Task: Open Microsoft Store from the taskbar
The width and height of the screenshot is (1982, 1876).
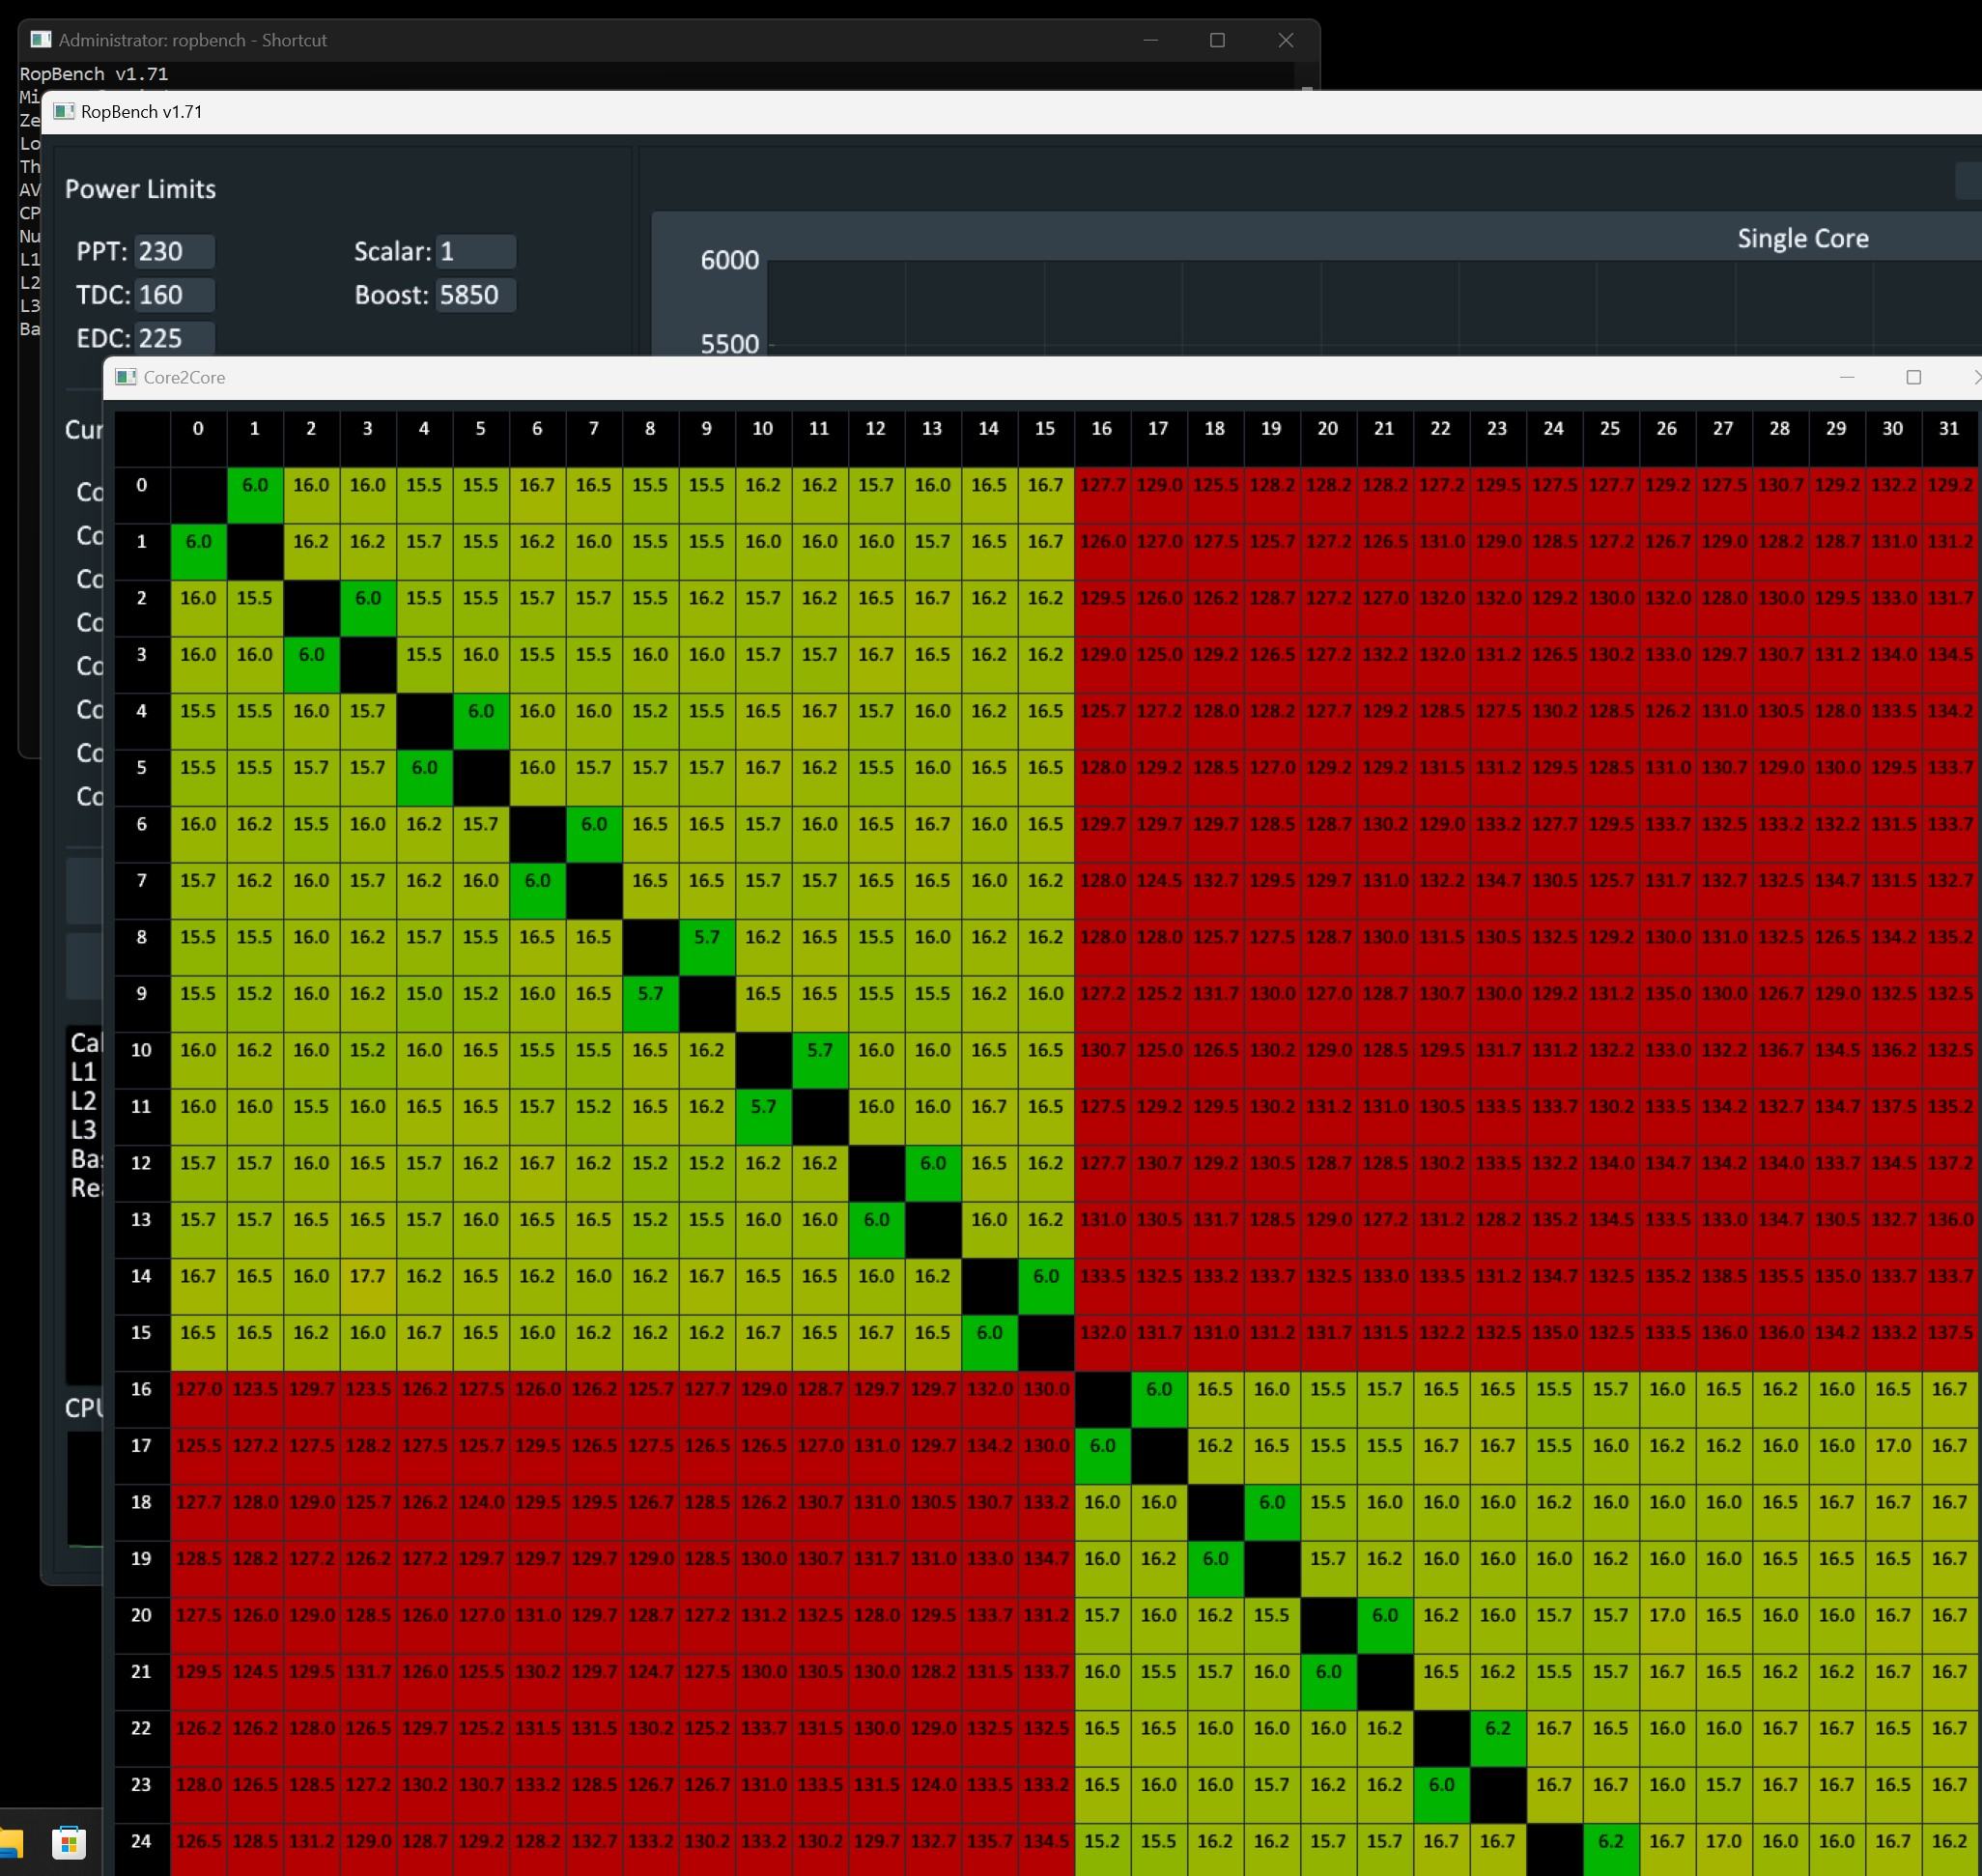Action: click(x=68, y=1842)
